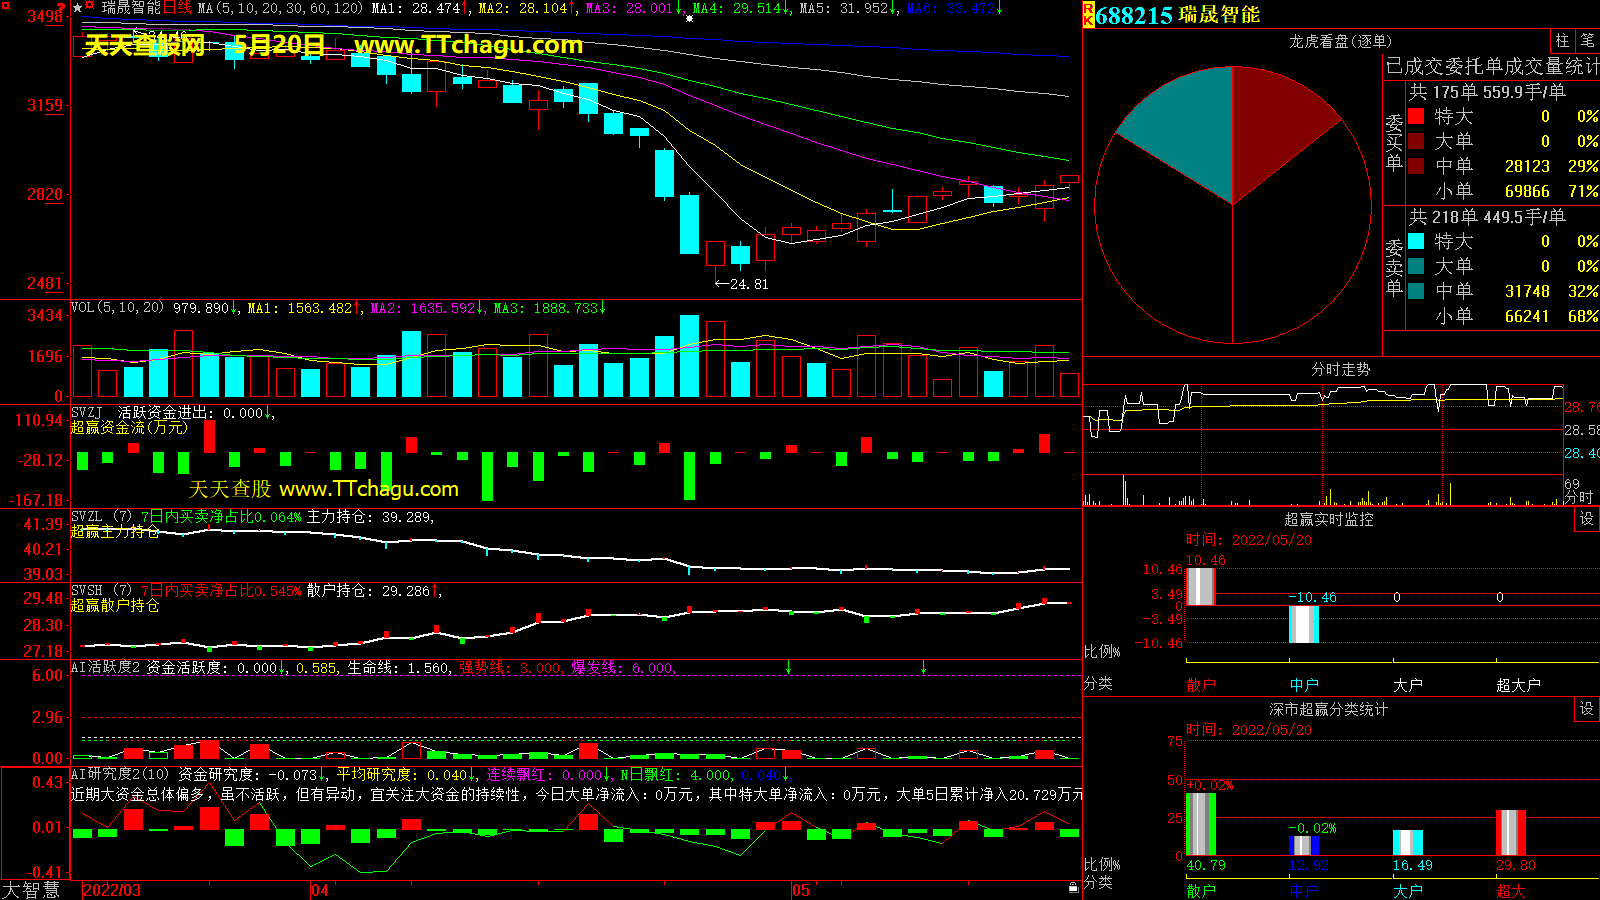Click the MA(5,10,20,30,60,120) indicator parameters
Screen dimensions: 1600x900
tap(280, 8)
